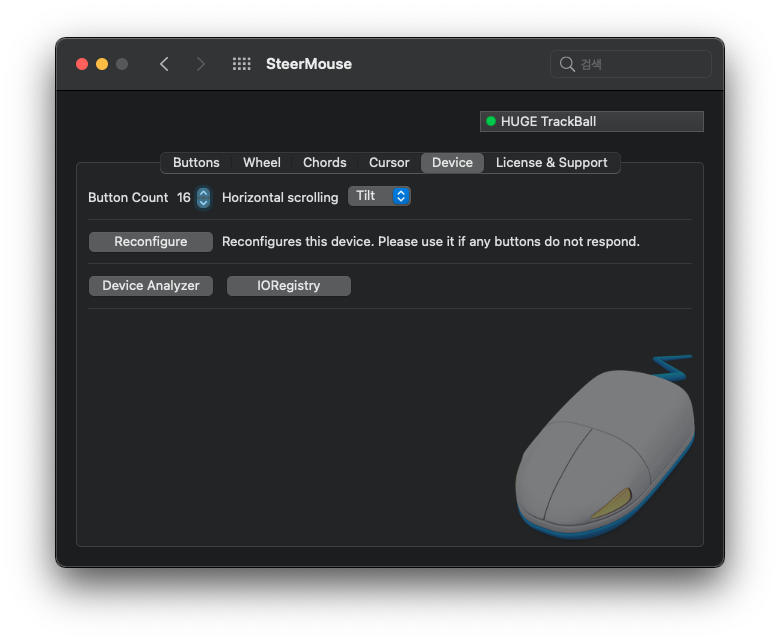The width and height of the screenshot is (780, 641).
Task: Click the SteerMouse window title
Action: [x=308, y=64]
